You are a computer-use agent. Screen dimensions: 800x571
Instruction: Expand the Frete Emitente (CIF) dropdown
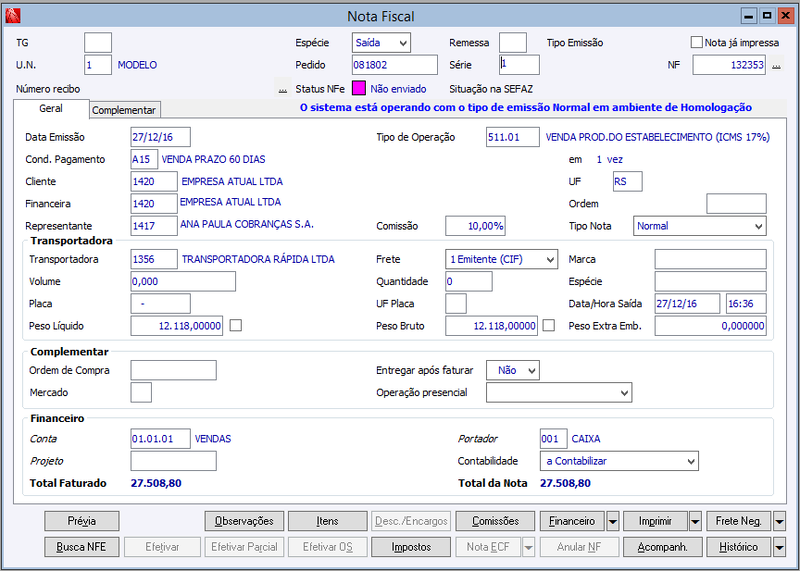click(502, 259)
